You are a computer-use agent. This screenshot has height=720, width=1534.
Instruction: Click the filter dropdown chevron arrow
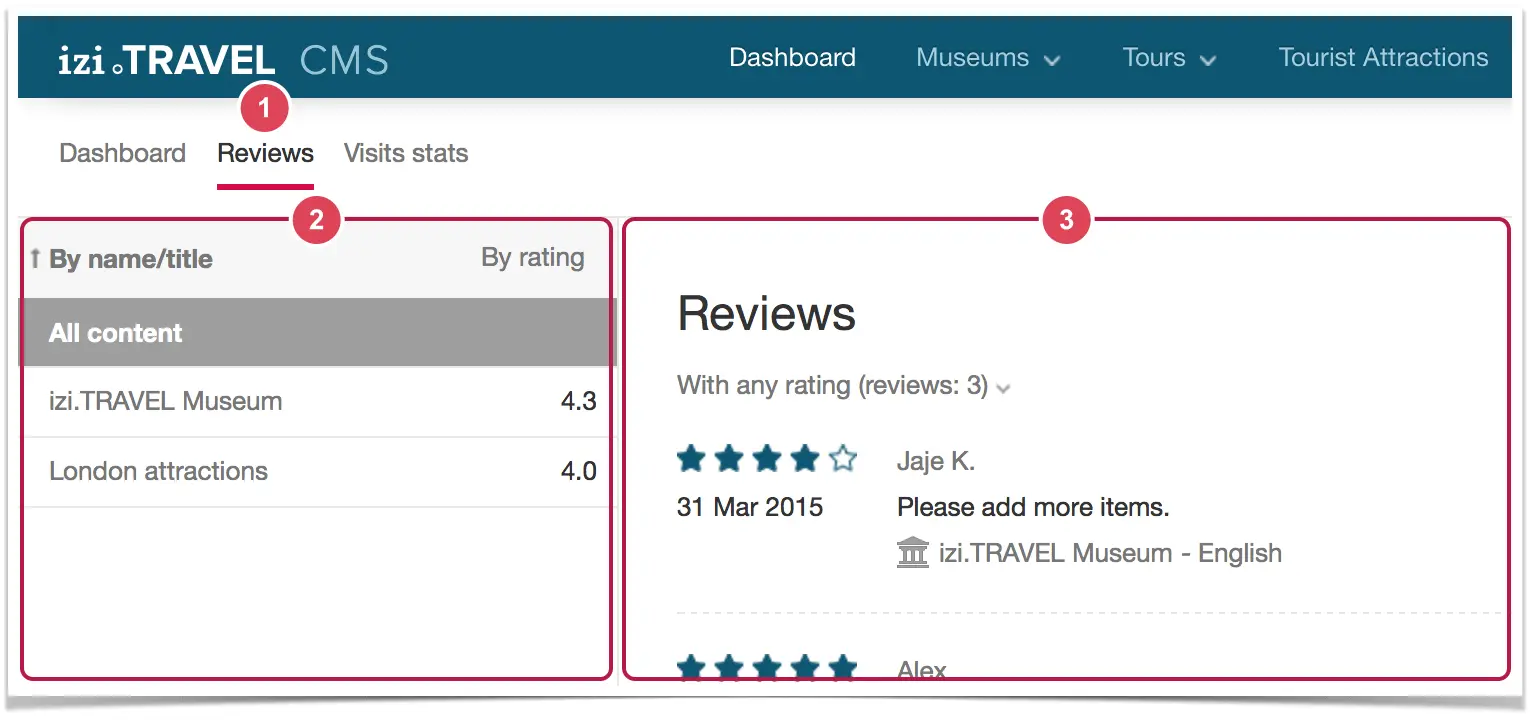click(1003, 388)
